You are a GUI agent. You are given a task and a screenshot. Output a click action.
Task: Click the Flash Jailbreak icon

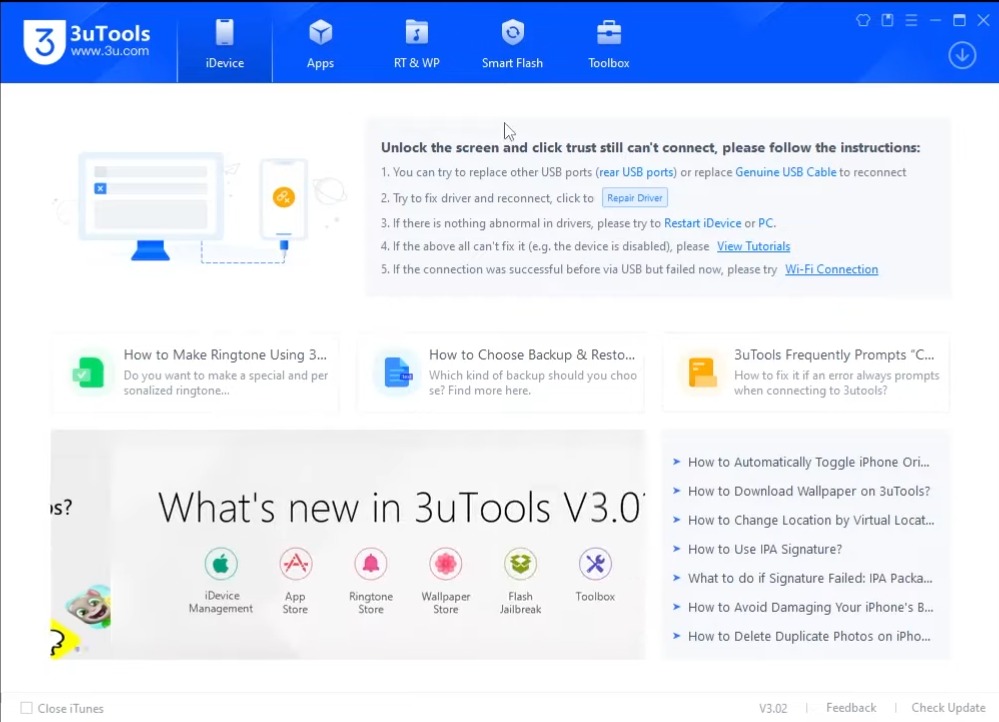(x=521, y=563)
